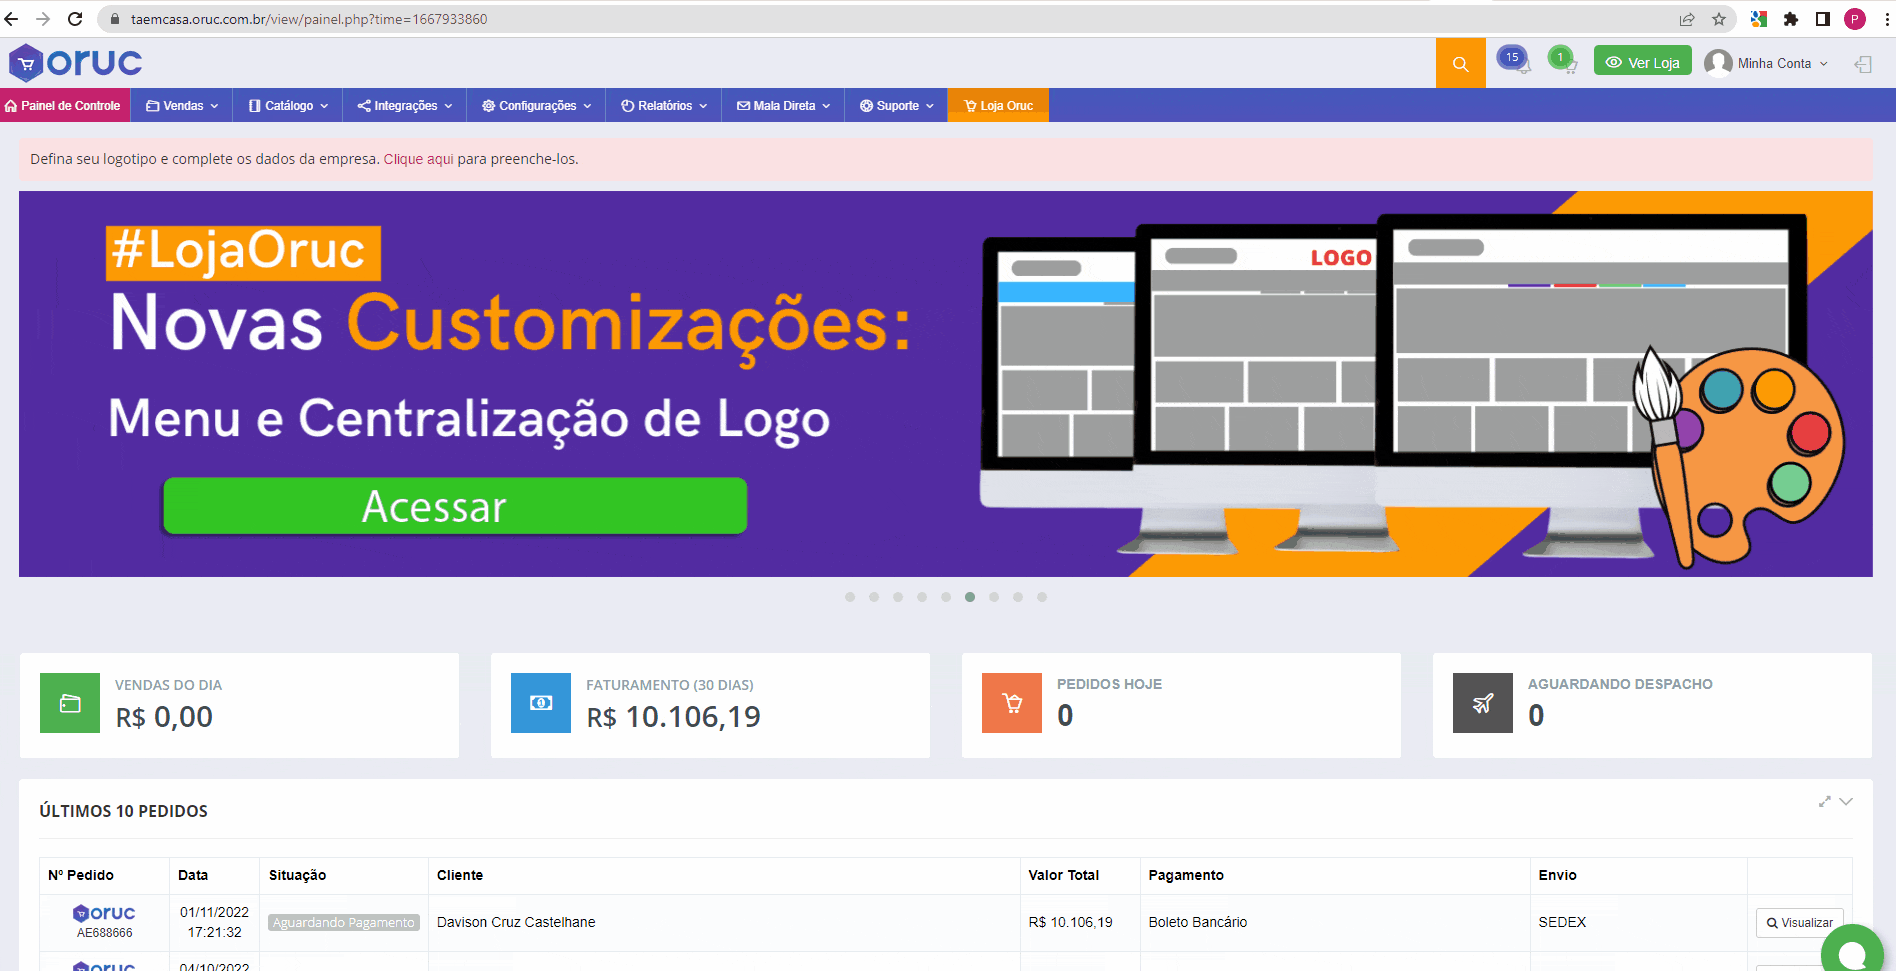Click Aguardando Pagamento status badge
The width and height of the screenshot is (1896, 971).
coord(344,922)
